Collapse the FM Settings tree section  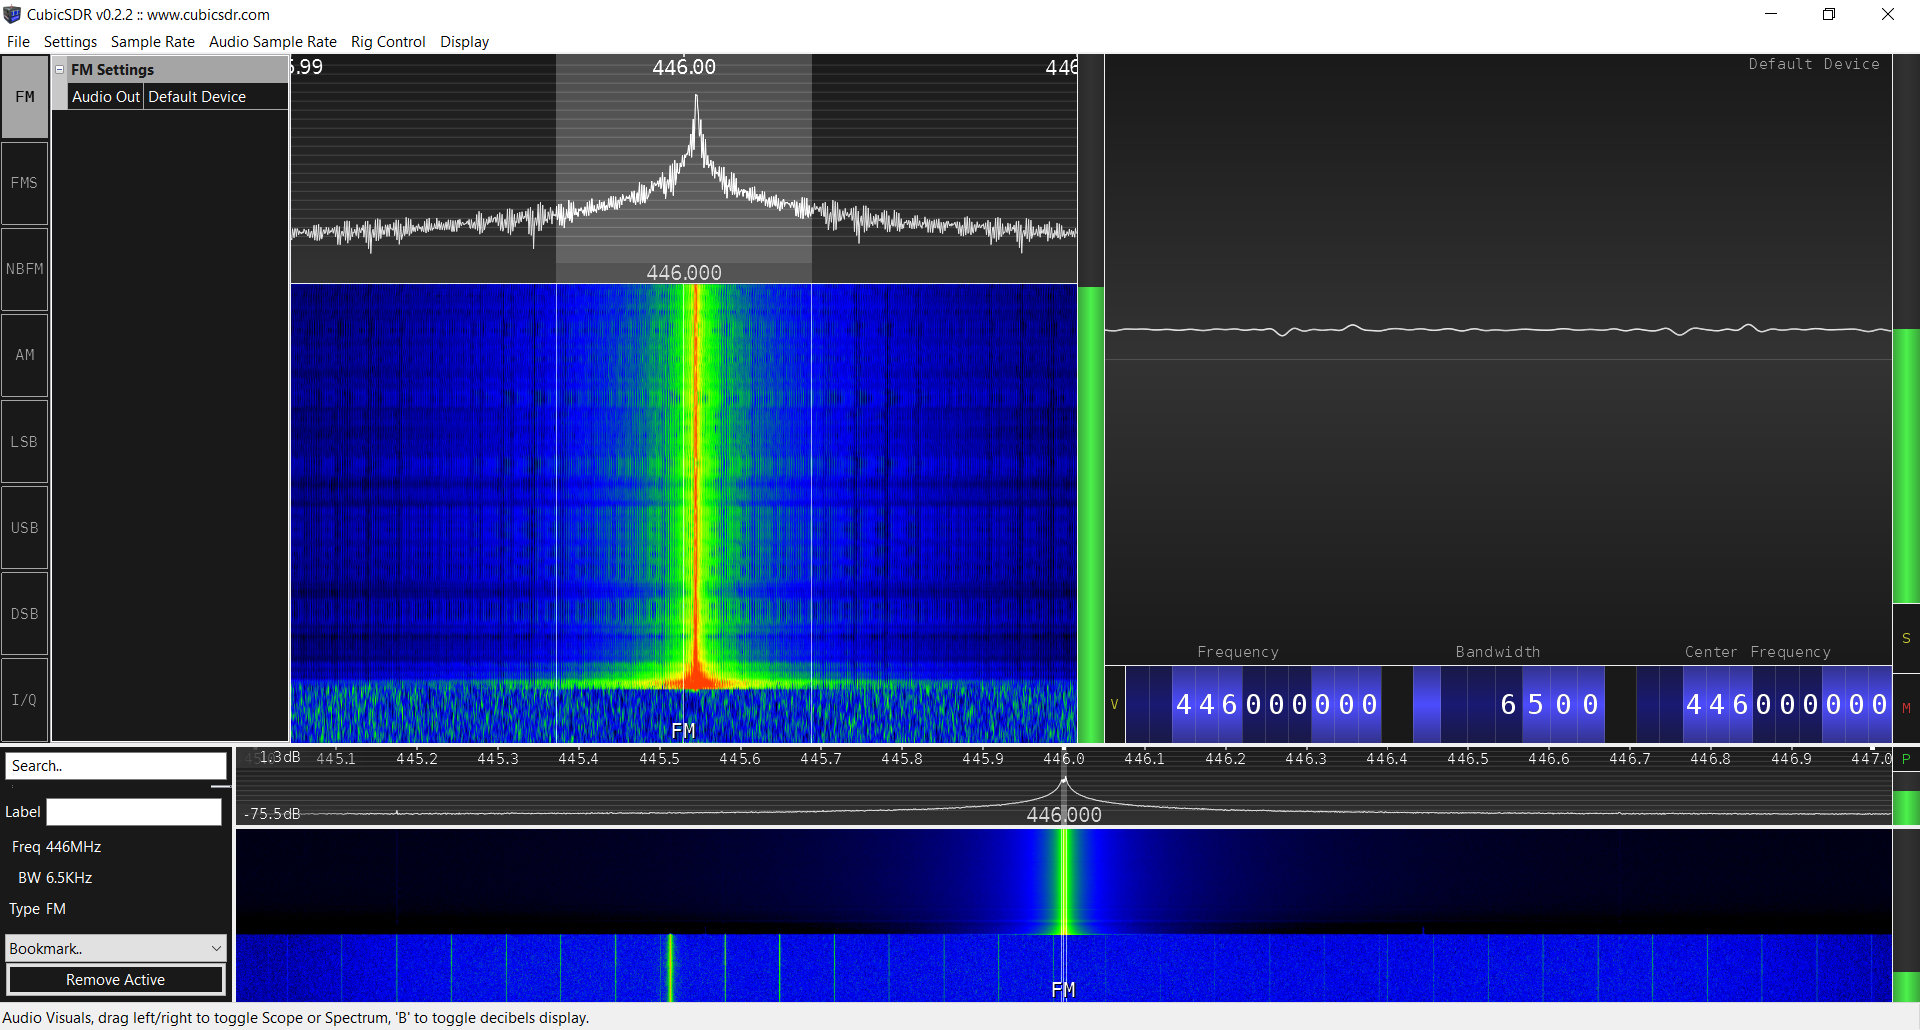point(60,70)
